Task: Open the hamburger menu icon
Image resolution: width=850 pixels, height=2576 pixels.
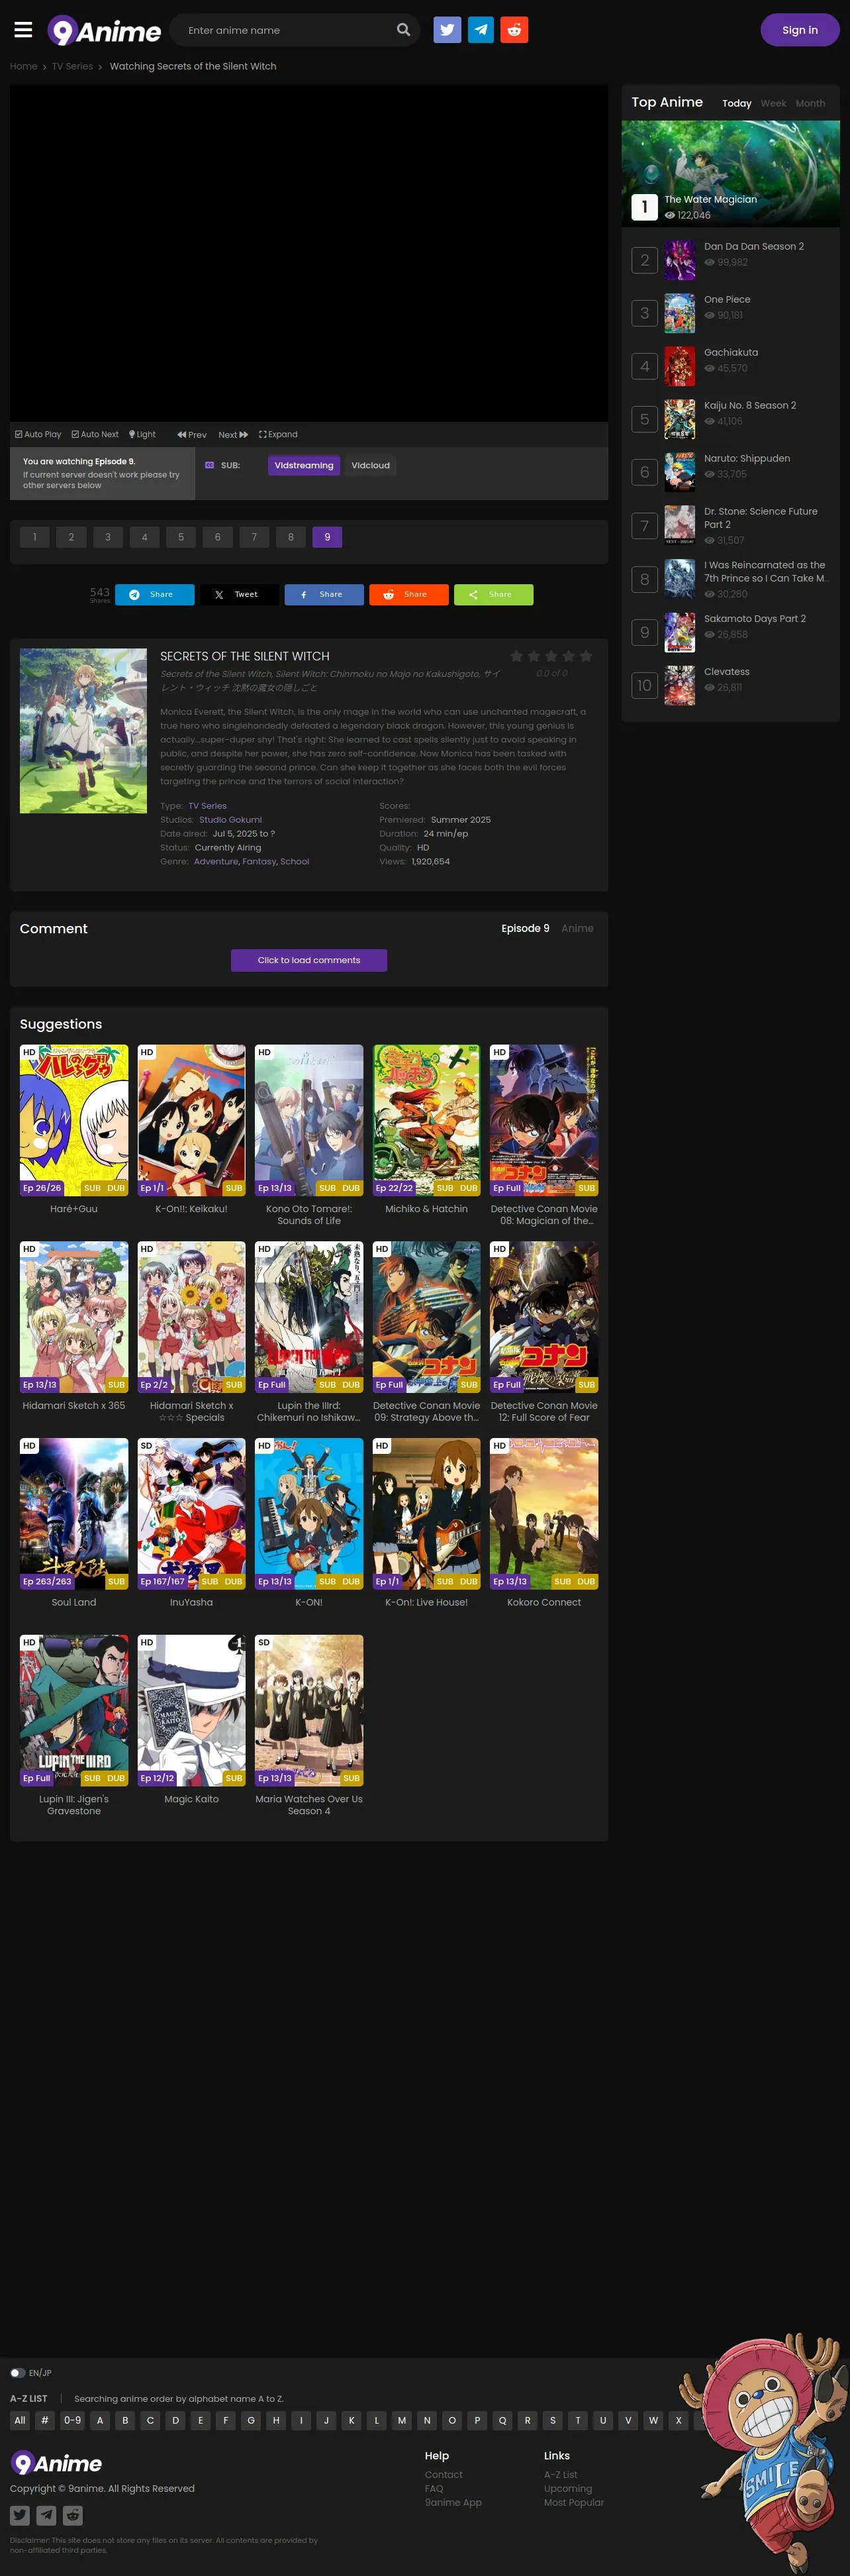Action: click(x=23, y=30)
